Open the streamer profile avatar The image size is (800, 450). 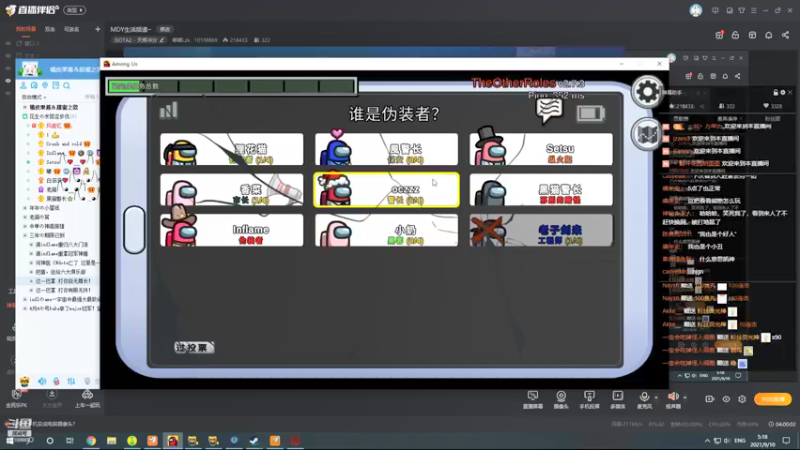(695, 10)
